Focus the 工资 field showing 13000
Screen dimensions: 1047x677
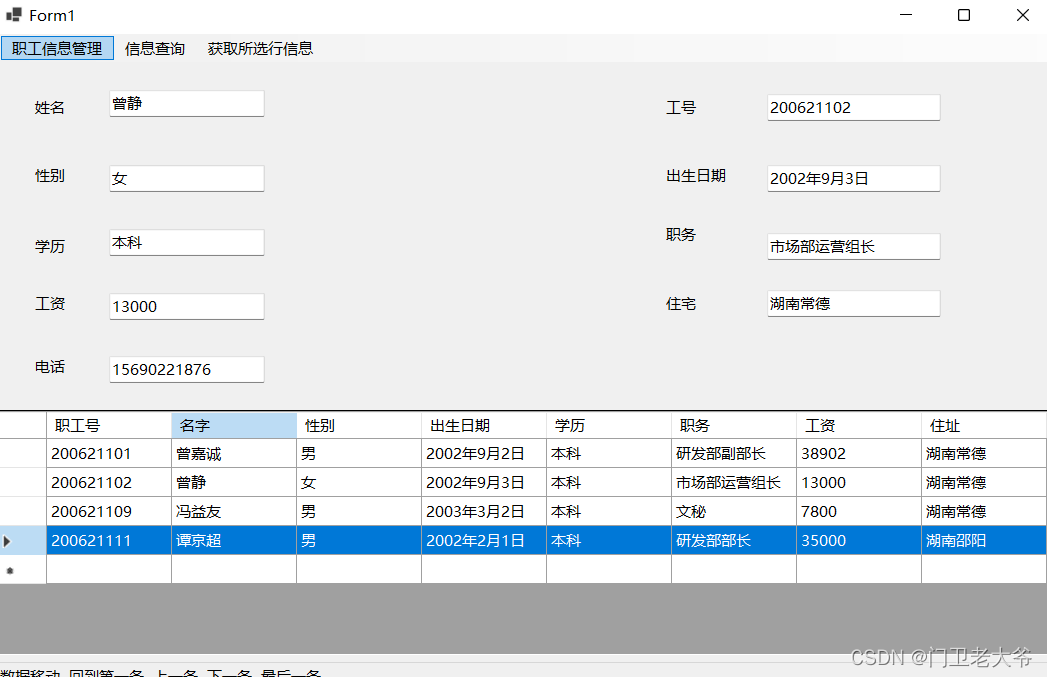pyautogui.click(x=187, y=306)
